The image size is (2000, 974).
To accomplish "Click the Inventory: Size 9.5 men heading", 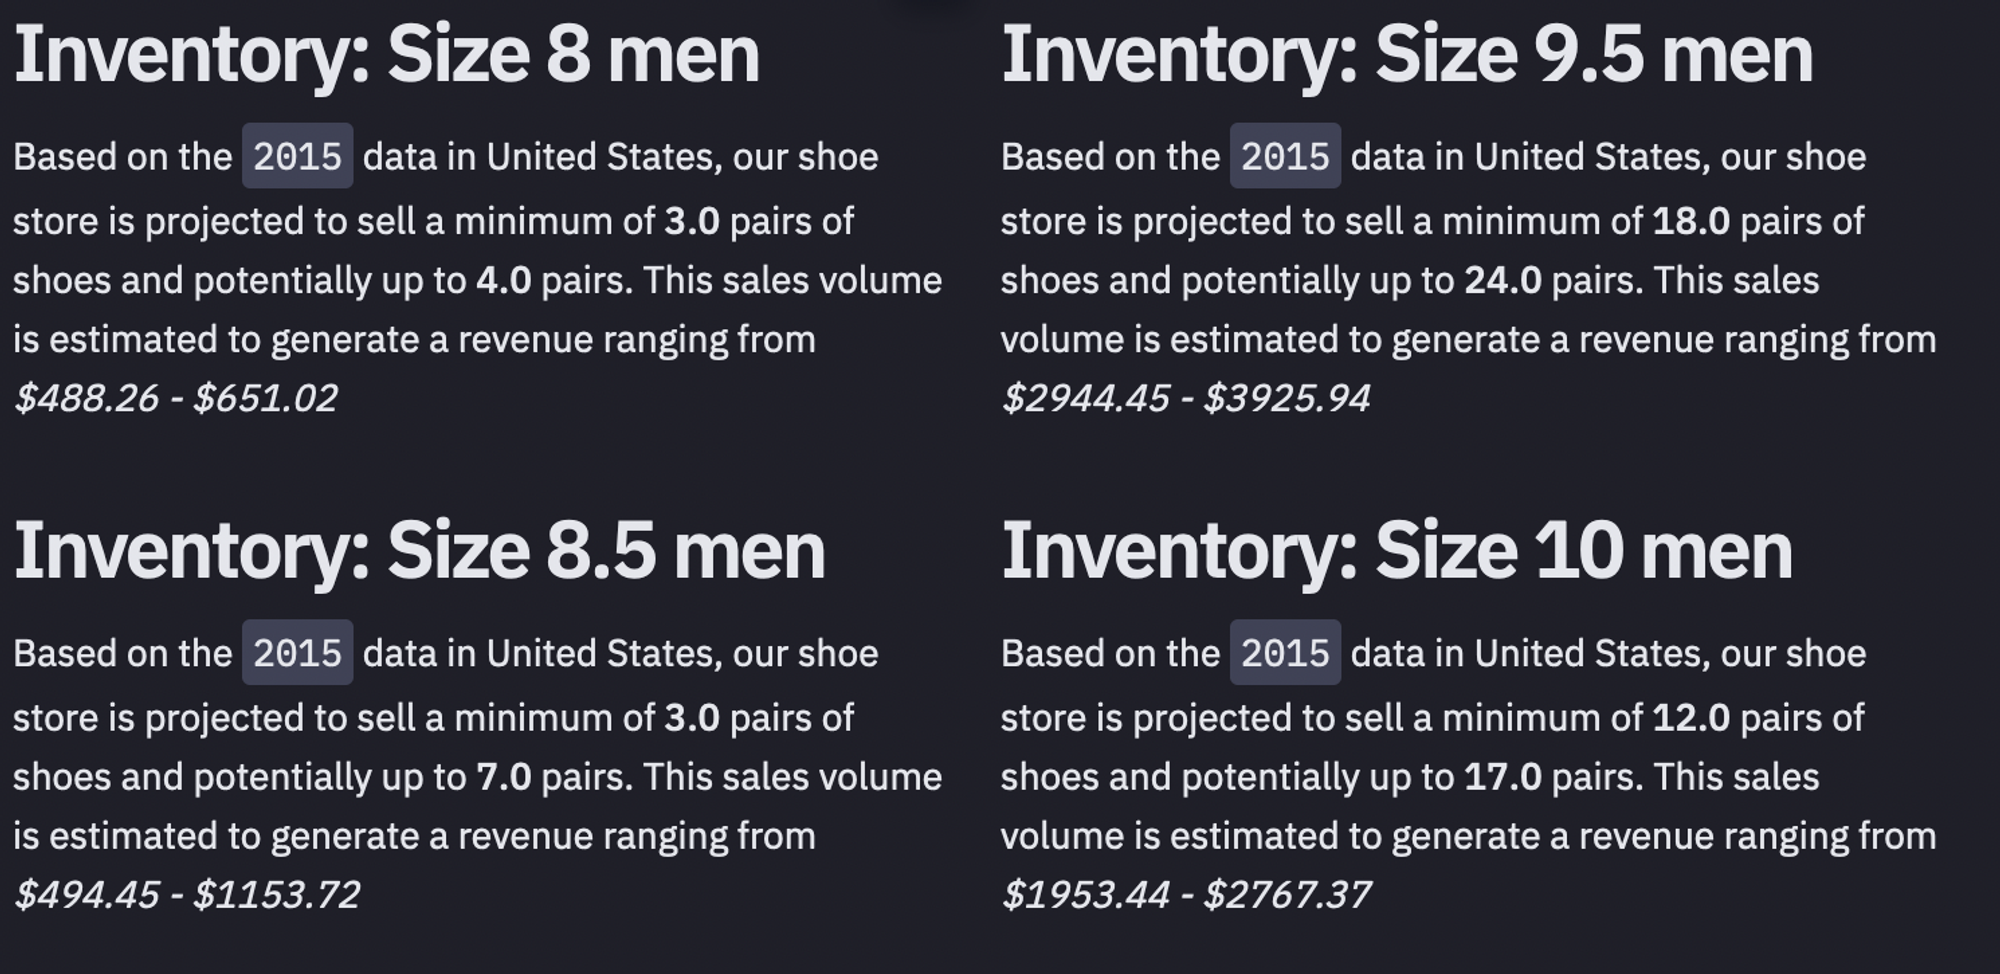I will [1406, 56].
